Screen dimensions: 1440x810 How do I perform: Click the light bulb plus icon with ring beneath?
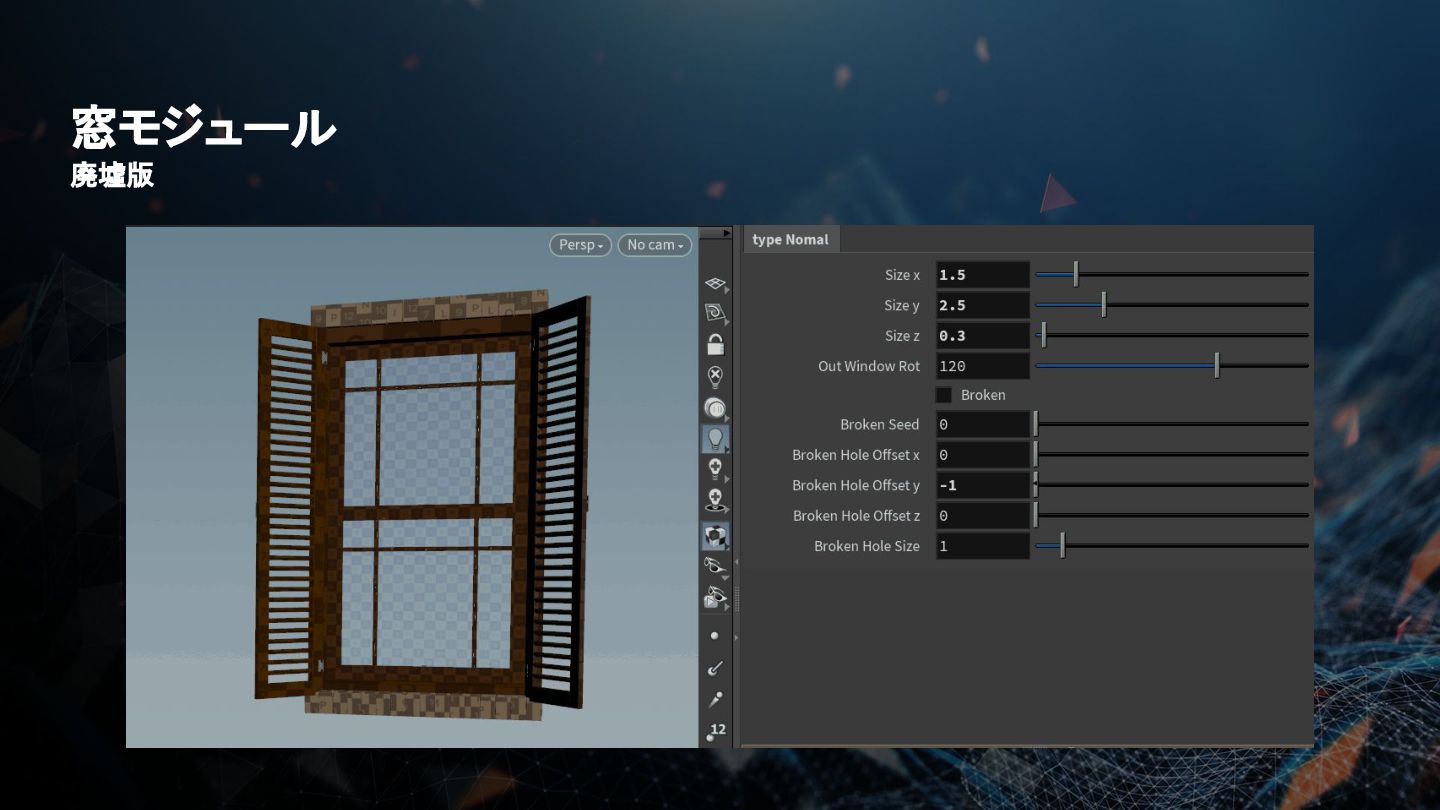[x=714, y=500]
